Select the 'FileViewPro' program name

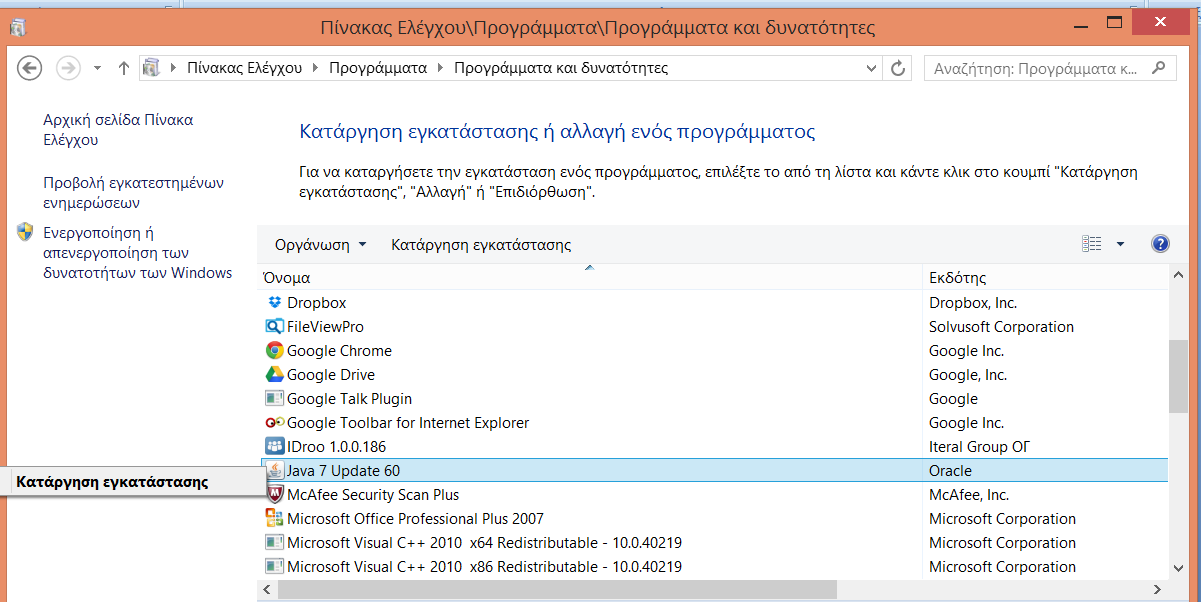(325, 326)
